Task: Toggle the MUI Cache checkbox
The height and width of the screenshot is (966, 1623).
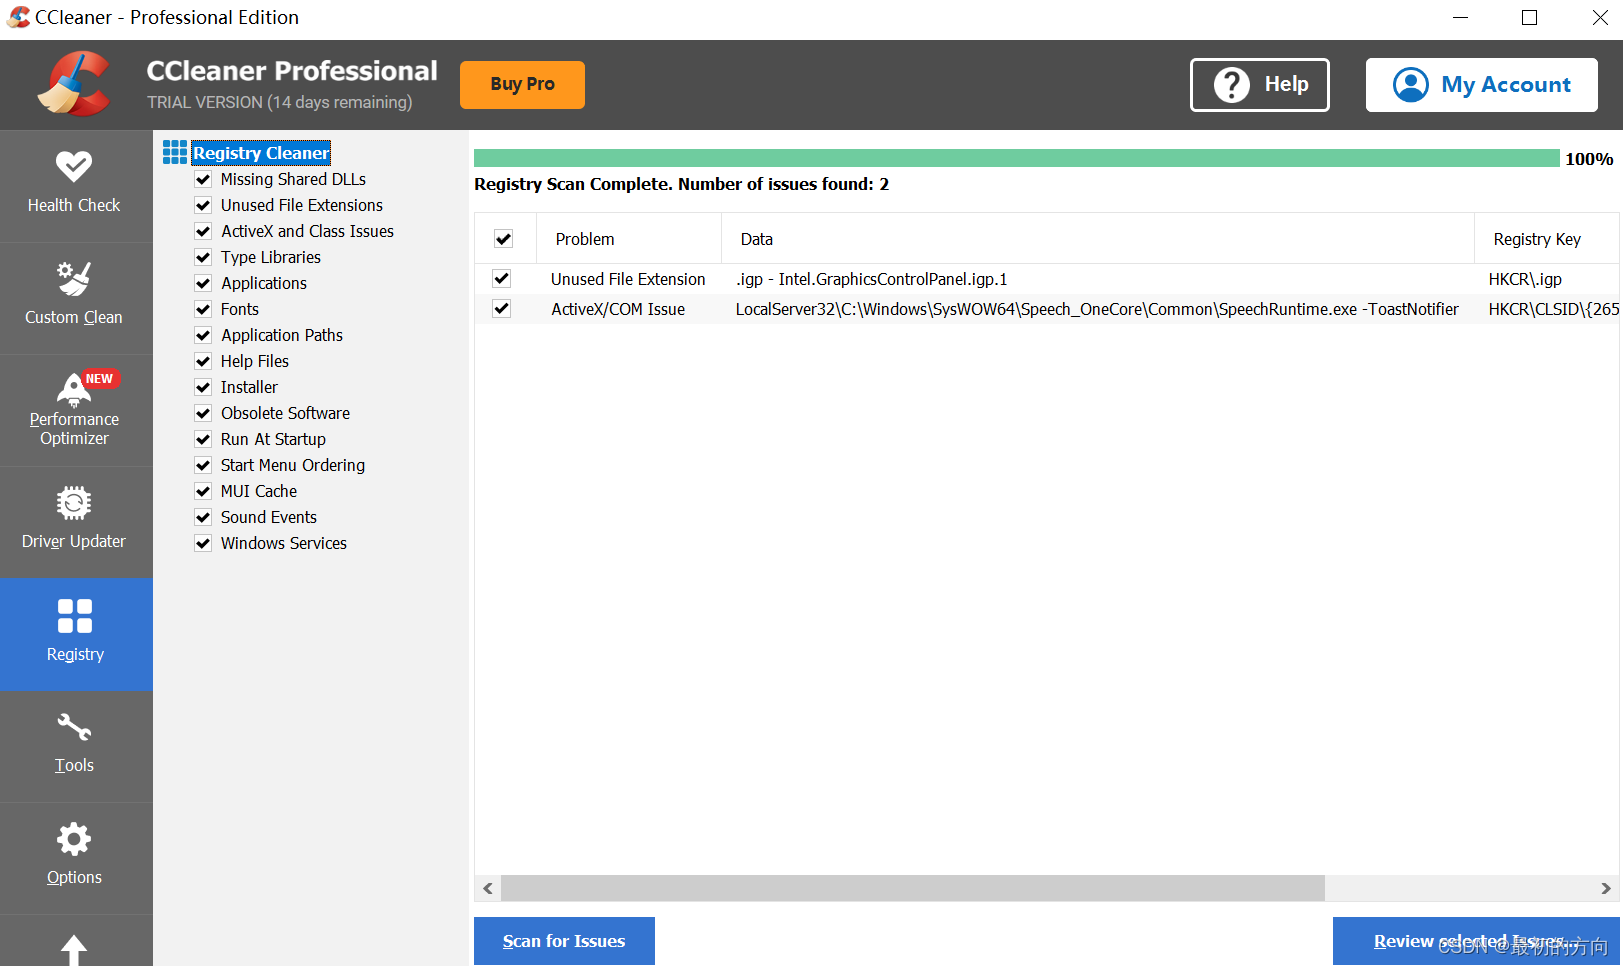Action: (203, 491)
